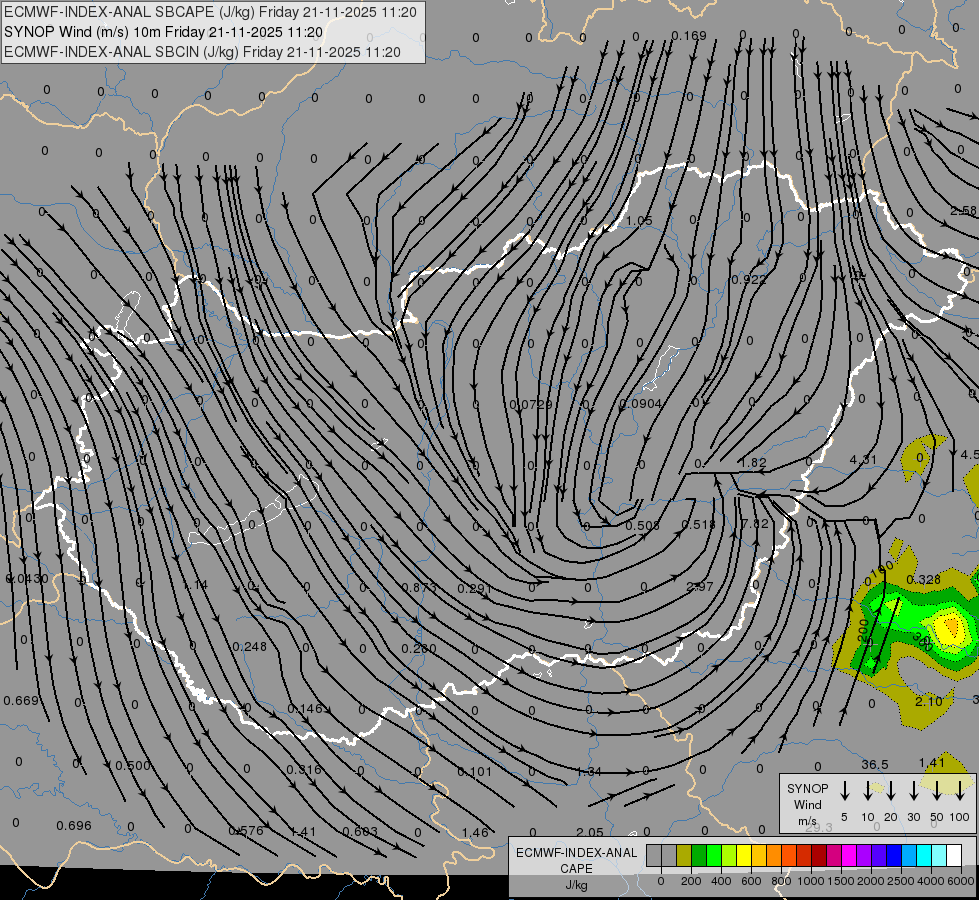
Task: Click the 800 tick label on CAPE scale
Action: coord(781,881)
